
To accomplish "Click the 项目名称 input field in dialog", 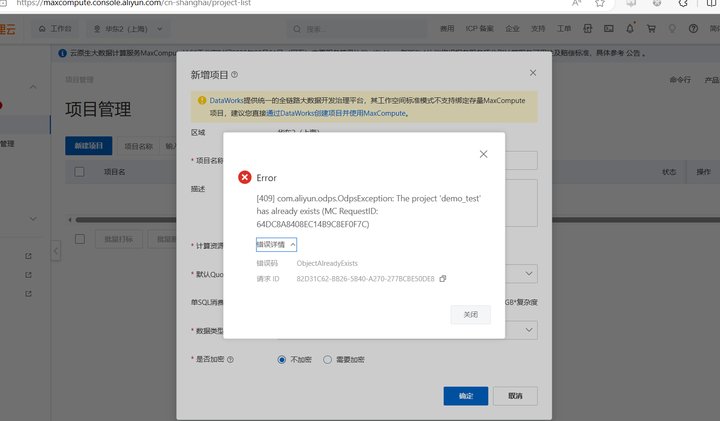I will [x=521, y=160].
